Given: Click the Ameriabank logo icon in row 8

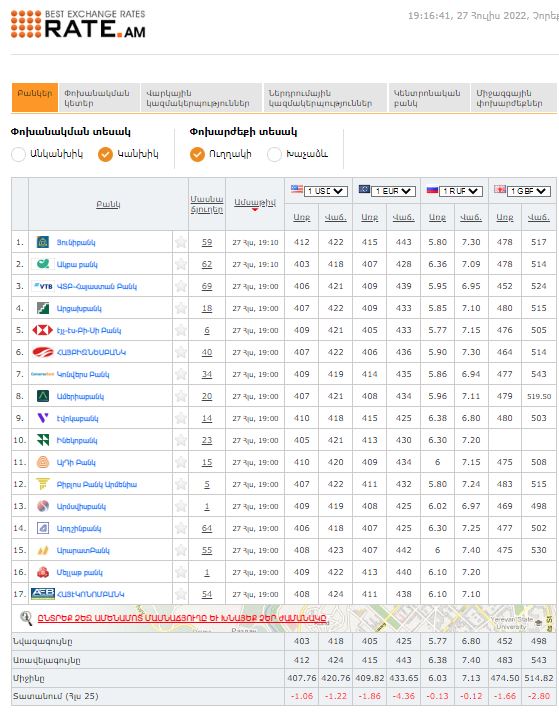Looking at the screenshot, I should tap(43, 396).
